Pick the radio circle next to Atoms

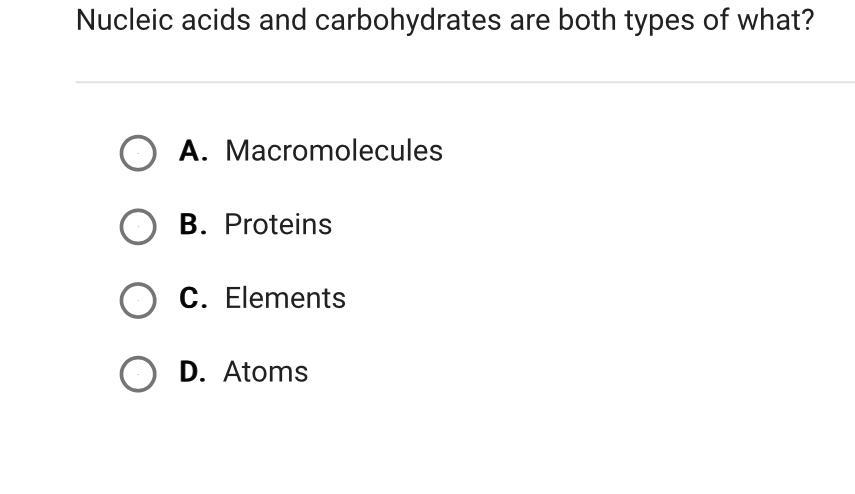tap(138, 374)
